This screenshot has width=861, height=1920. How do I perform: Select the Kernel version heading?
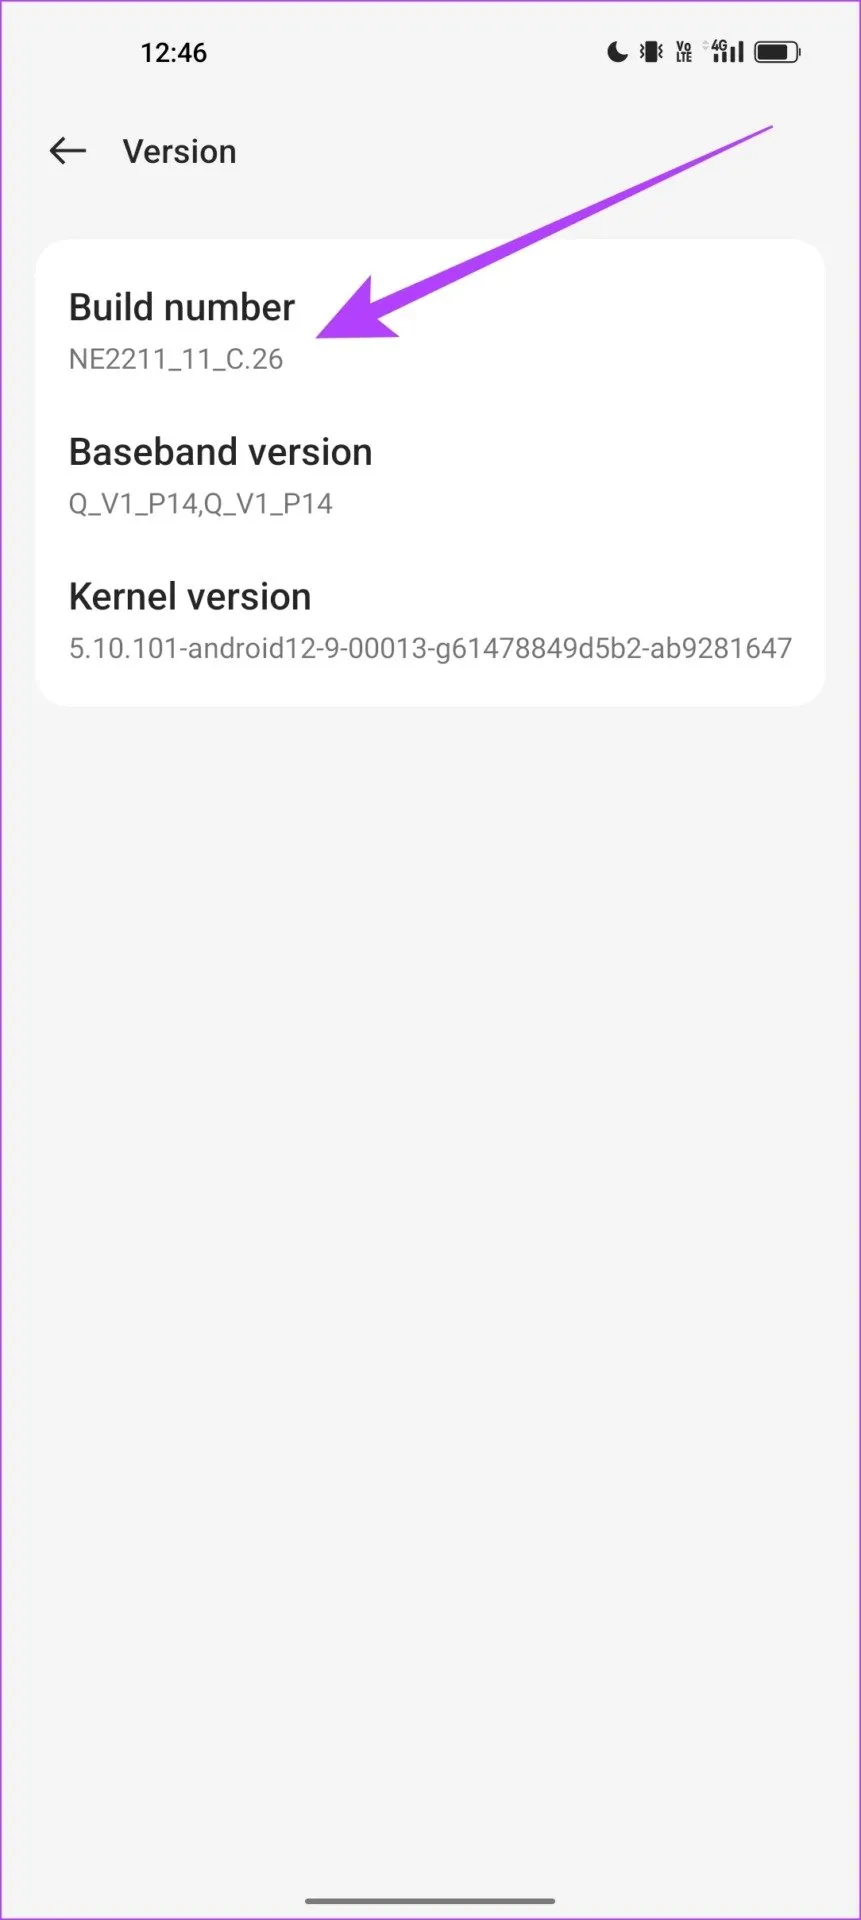[190, 597]
